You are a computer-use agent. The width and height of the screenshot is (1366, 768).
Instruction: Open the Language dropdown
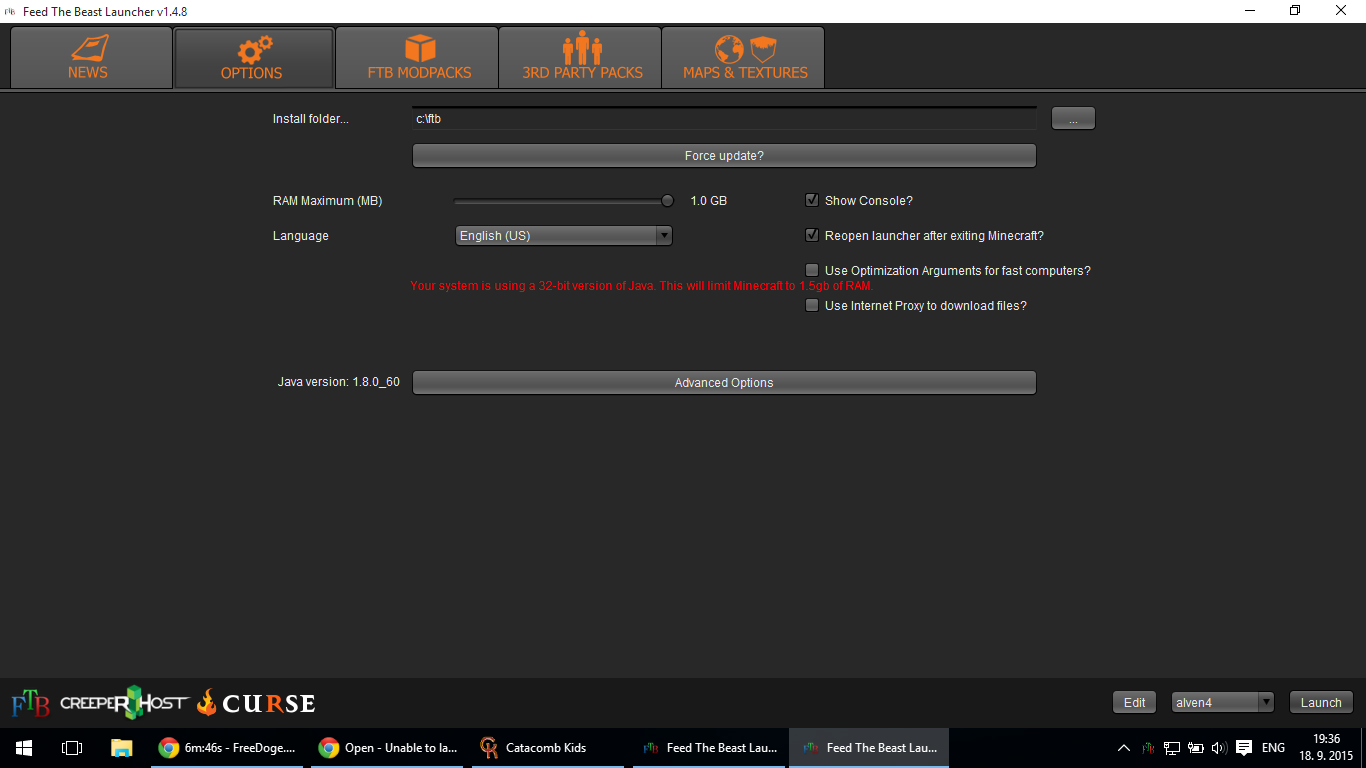click(x=564, y=236)
